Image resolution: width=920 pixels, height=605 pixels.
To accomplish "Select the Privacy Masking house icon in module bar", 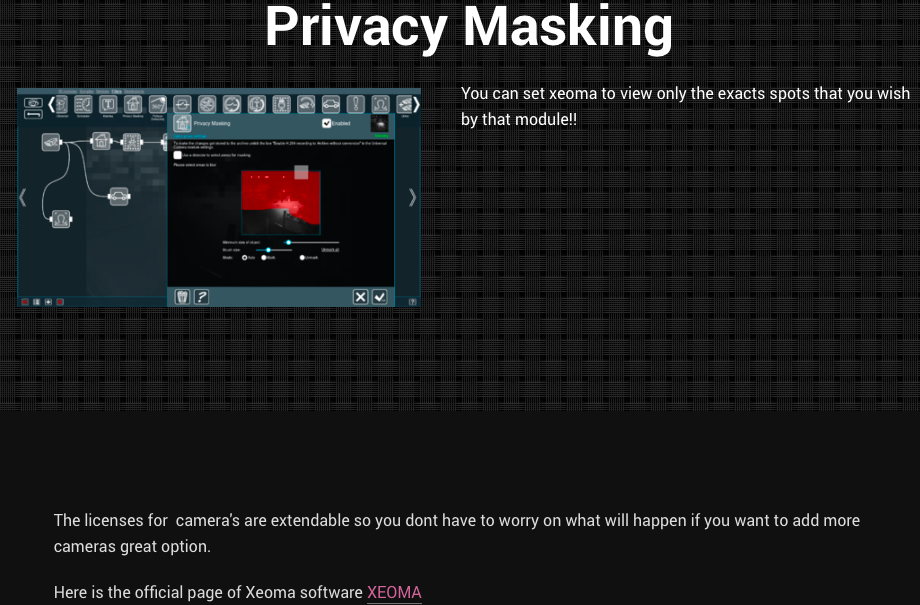I will (133, 104).
